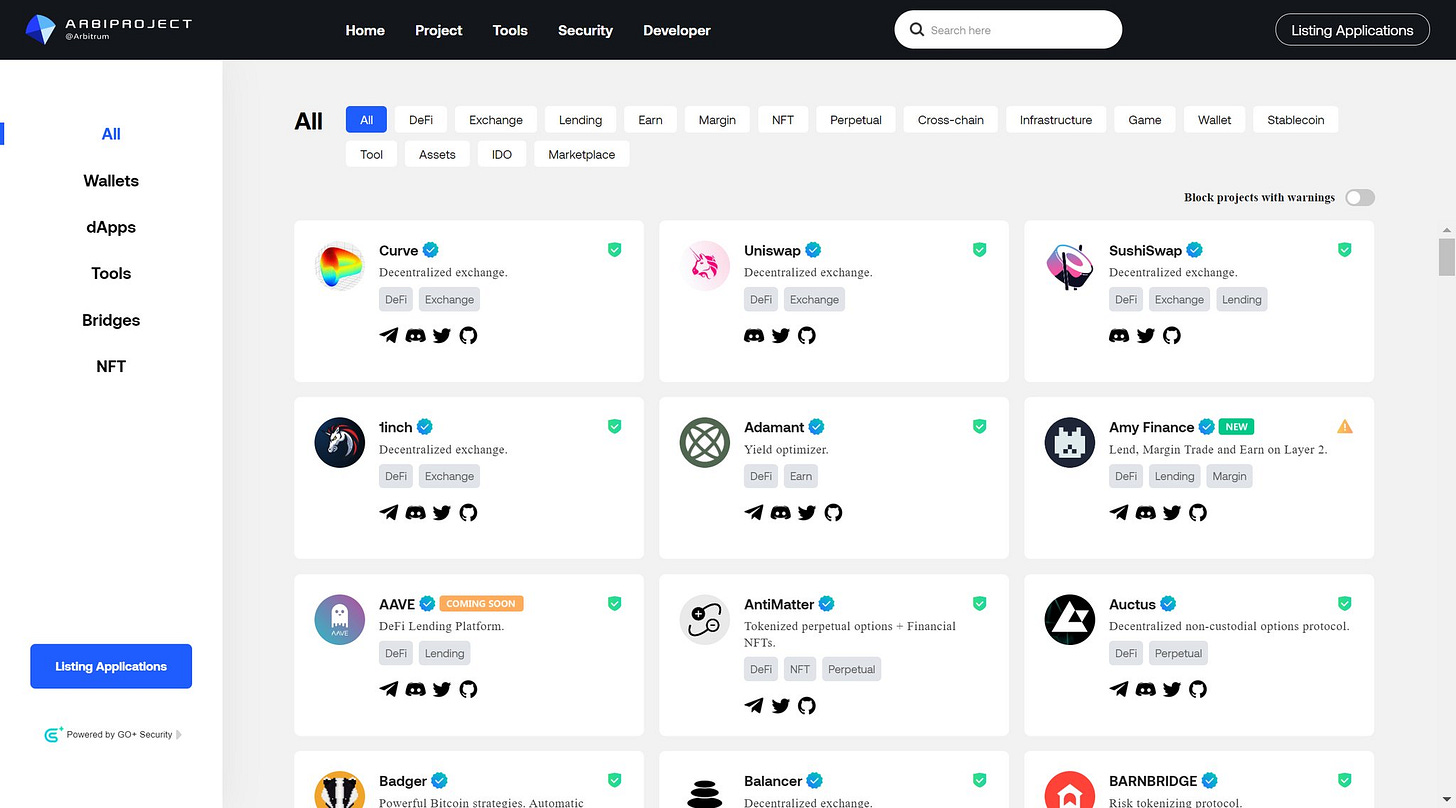Viewport: 1456px width, 808px height.
Task: Click the ArbiProject logo in header
Action: pos(108,29)
